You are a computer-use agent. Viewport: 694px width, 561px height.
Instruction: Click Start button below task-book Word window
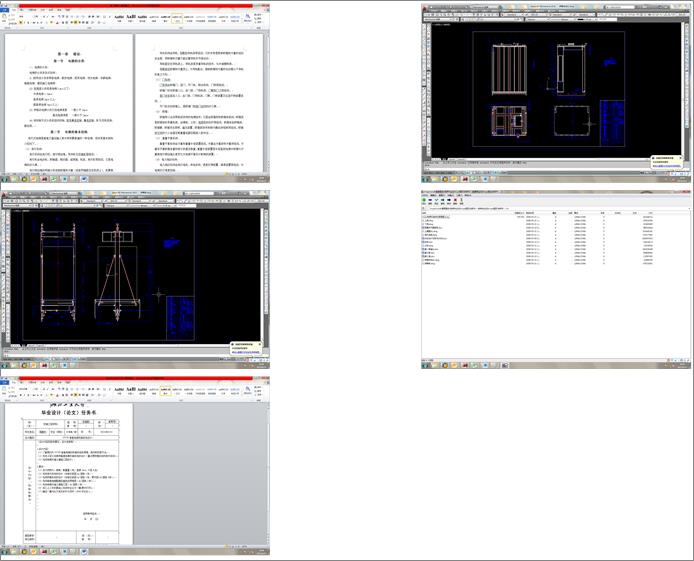coord(4,552)
